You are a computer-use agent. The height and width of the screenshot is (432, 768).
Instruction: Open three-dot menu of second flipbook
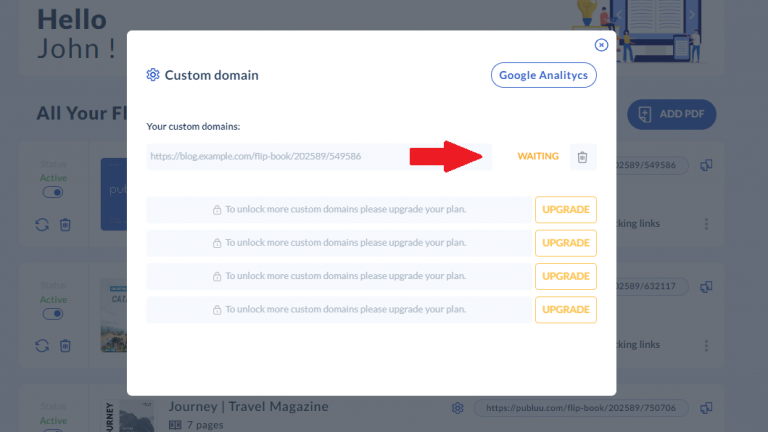coord(706,345)
